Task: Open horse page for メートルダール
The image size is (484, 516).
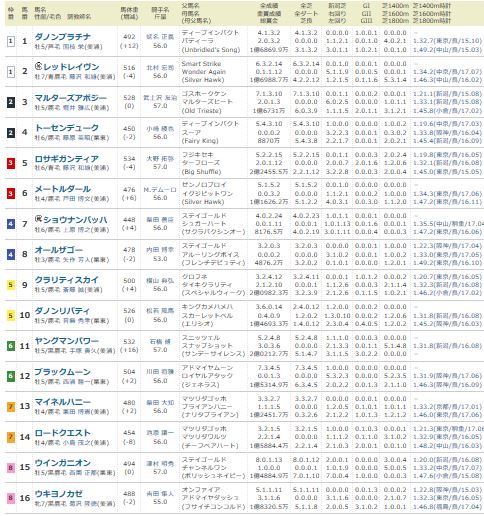Action: (62, 189)
